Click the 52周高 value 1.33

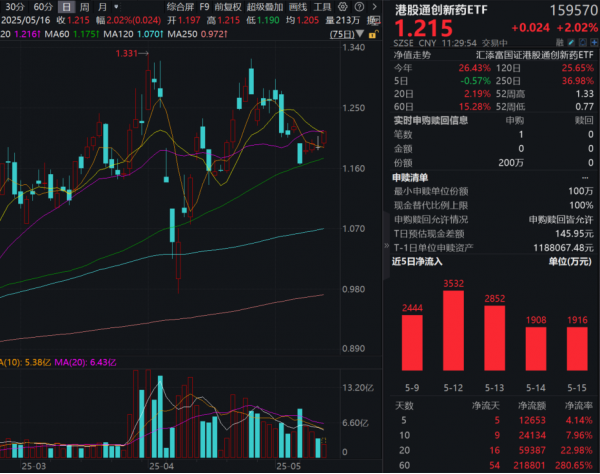click(x=585, y=94)
